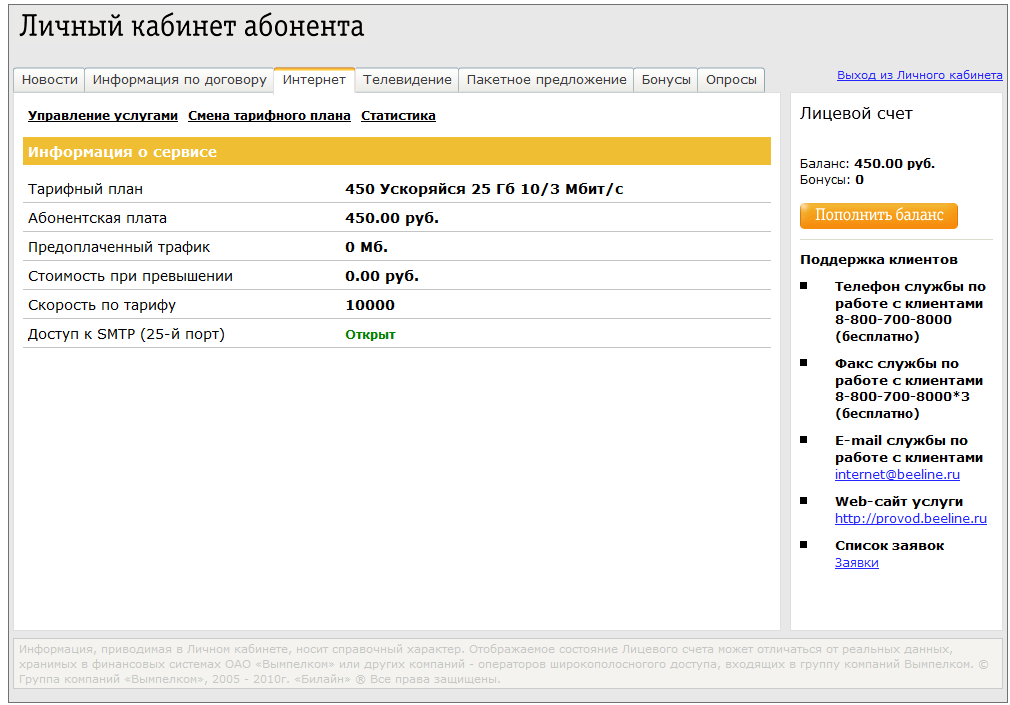Click Выход из Личного кабинета link
The height and width of the screenshot is (705, 1010).
pyautogui.click(x=919, y=75)
